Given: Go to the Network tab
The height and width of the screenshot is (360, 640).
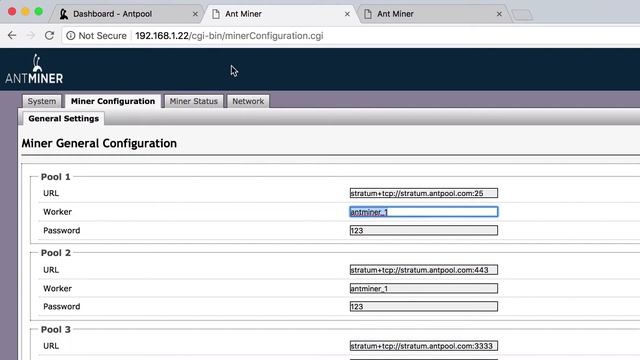Looking at the screenshot, I should (x=248, y=101).
